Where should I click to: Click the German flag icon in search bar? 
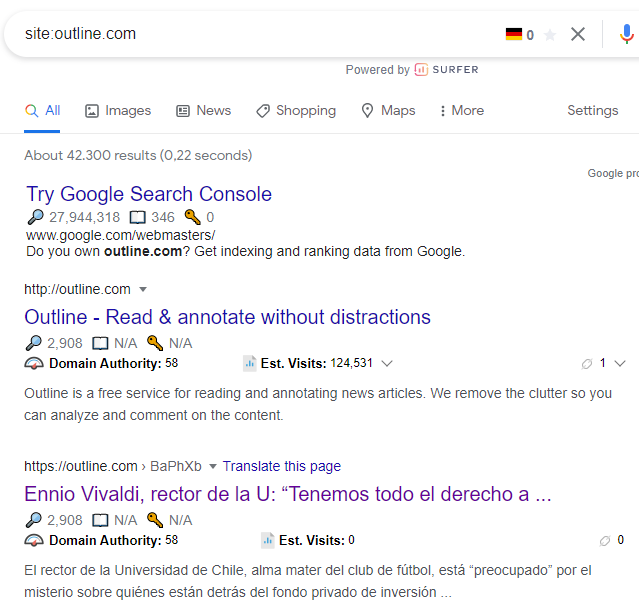pos(513,34)
